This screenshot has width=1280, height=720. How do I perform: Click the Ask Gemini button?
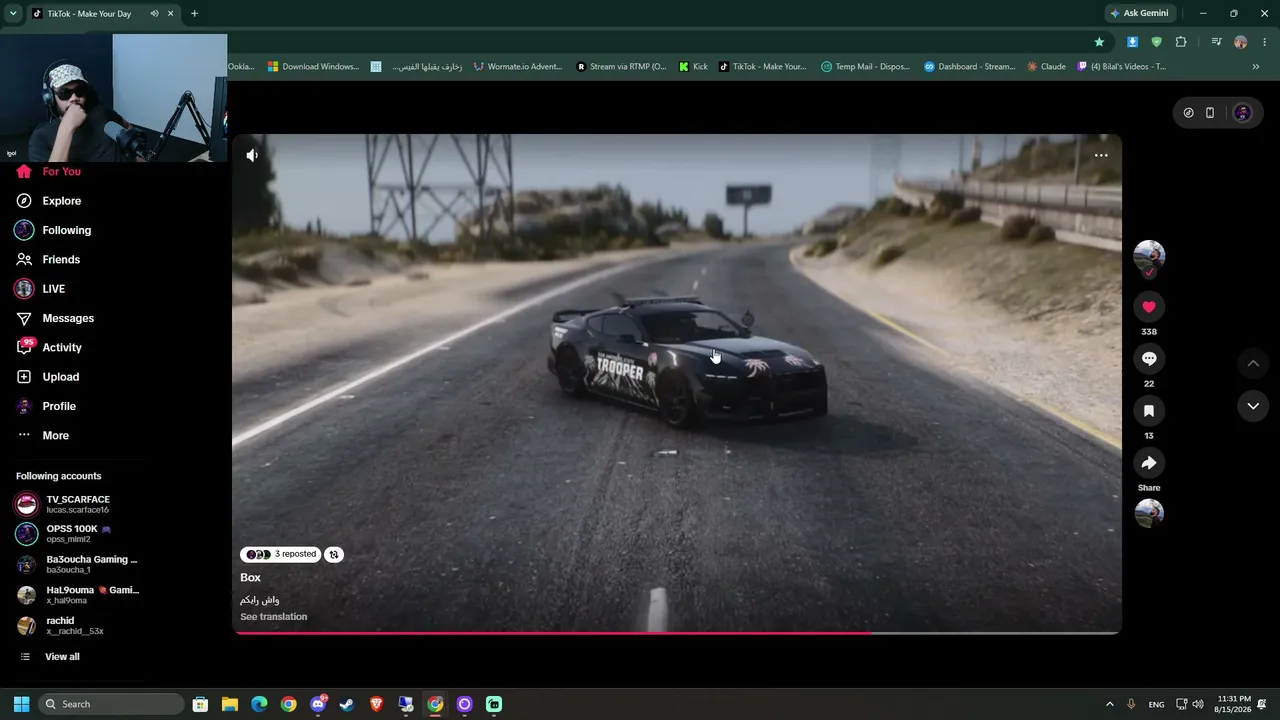1139,14
